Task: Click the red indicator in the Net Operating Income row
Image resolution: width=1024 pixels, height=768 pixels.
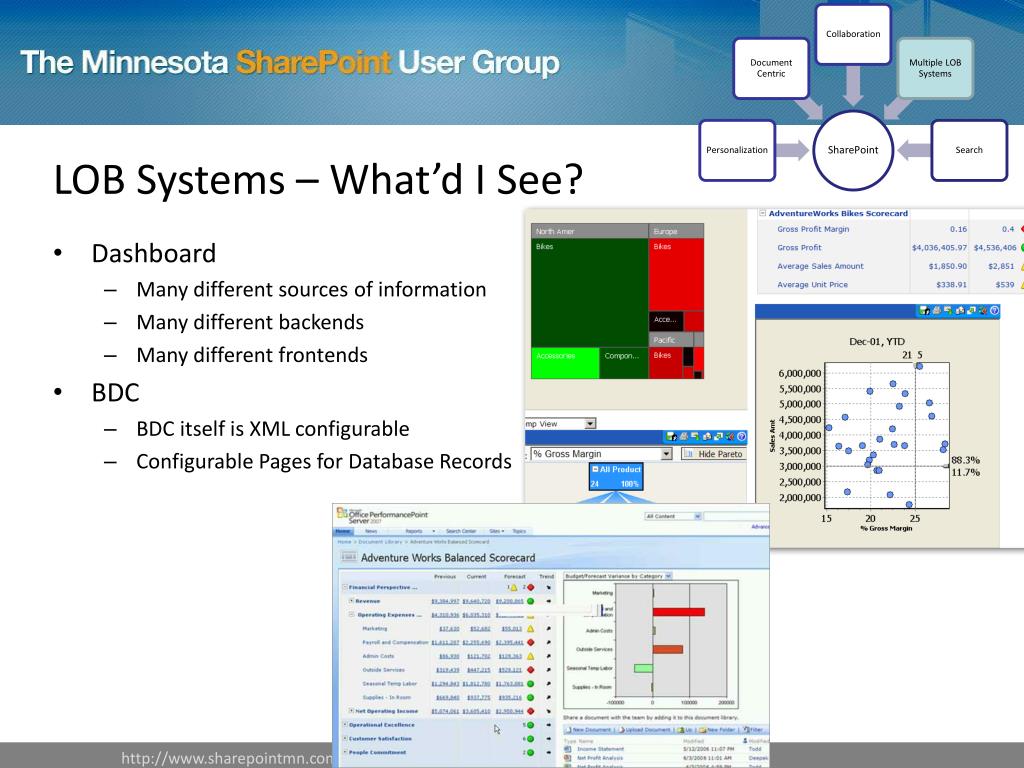Action: 530,711
